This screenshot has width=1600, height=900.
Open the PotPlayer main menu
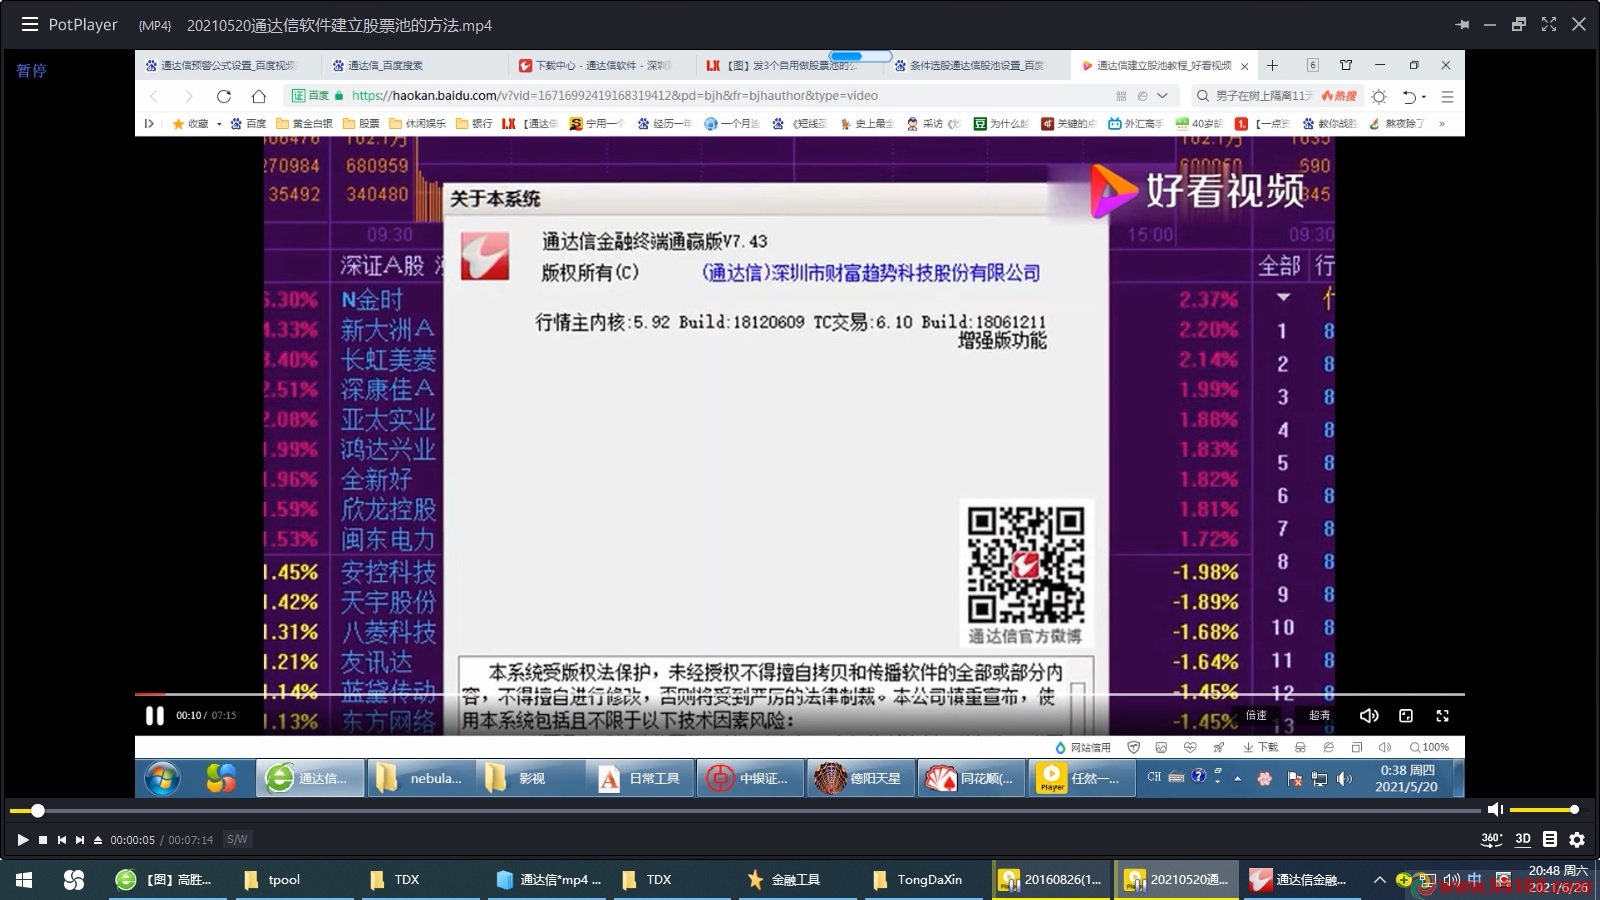(x=30, y=24)
